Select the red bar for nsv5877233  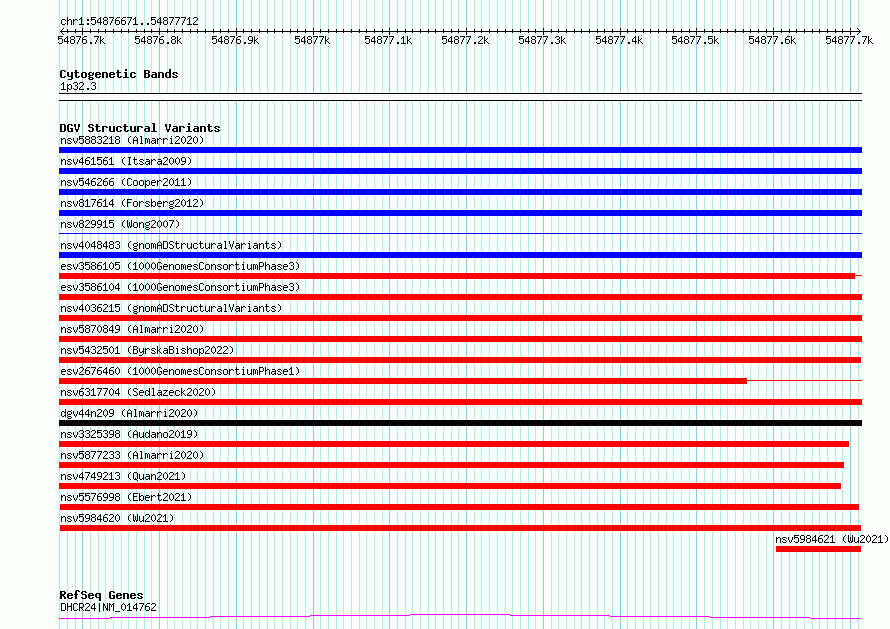(451, 465)
